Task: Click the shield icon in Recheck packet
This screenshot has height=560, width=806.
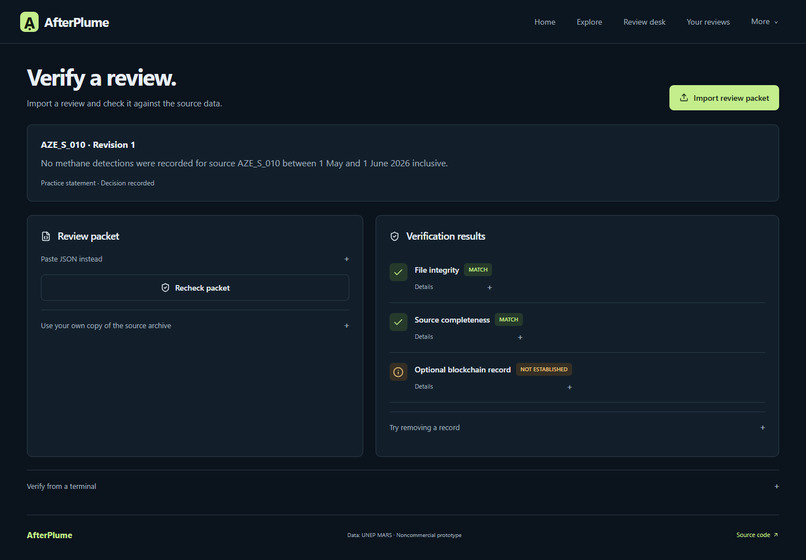Action: click(x=165, y=288)
